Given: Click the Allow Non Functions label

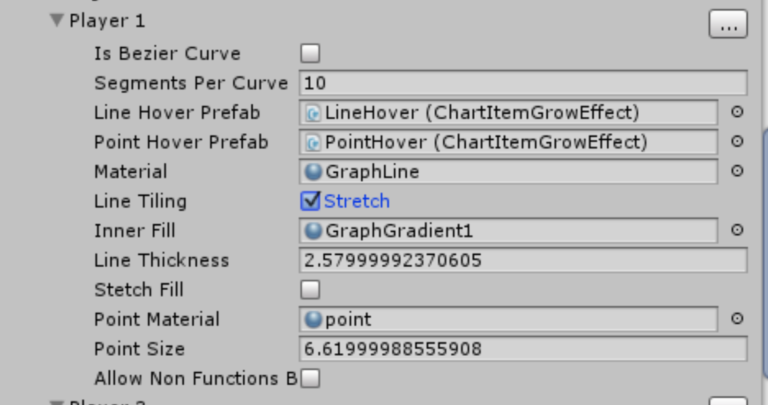Looking at the screenshot, I should coord(195,378).
